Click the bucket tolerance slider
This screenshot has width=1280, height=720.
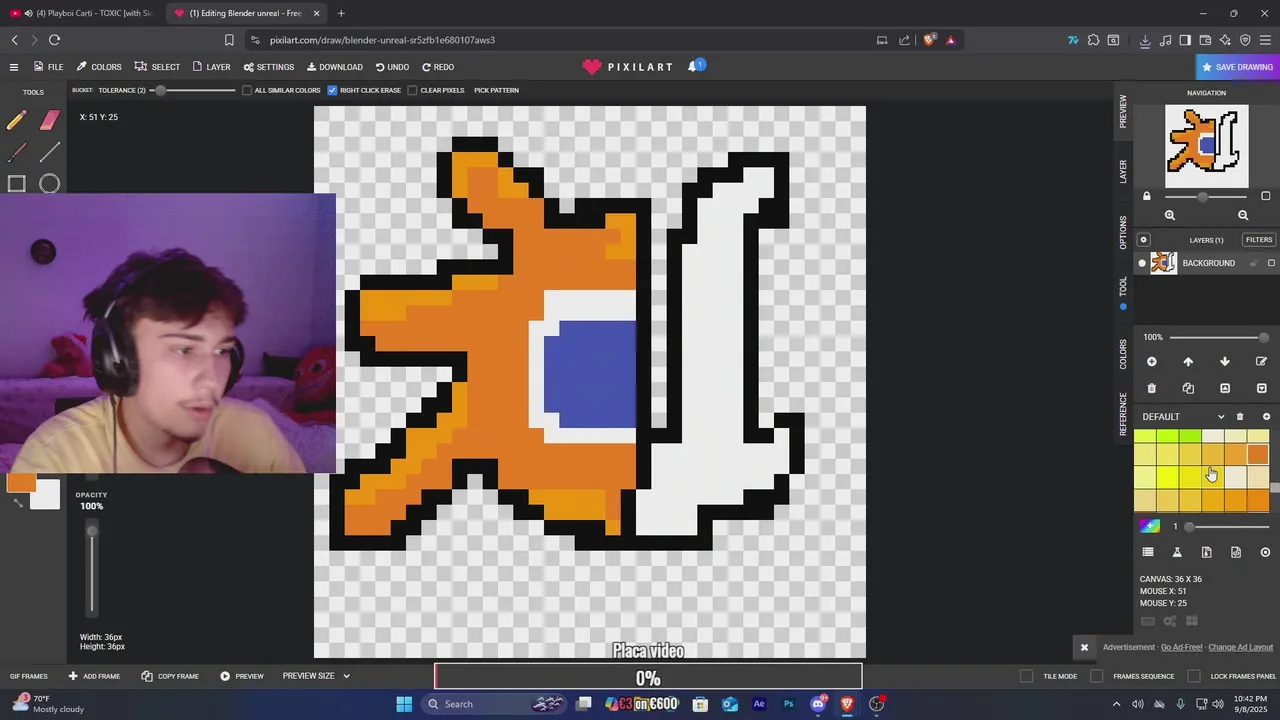point(194,90)
